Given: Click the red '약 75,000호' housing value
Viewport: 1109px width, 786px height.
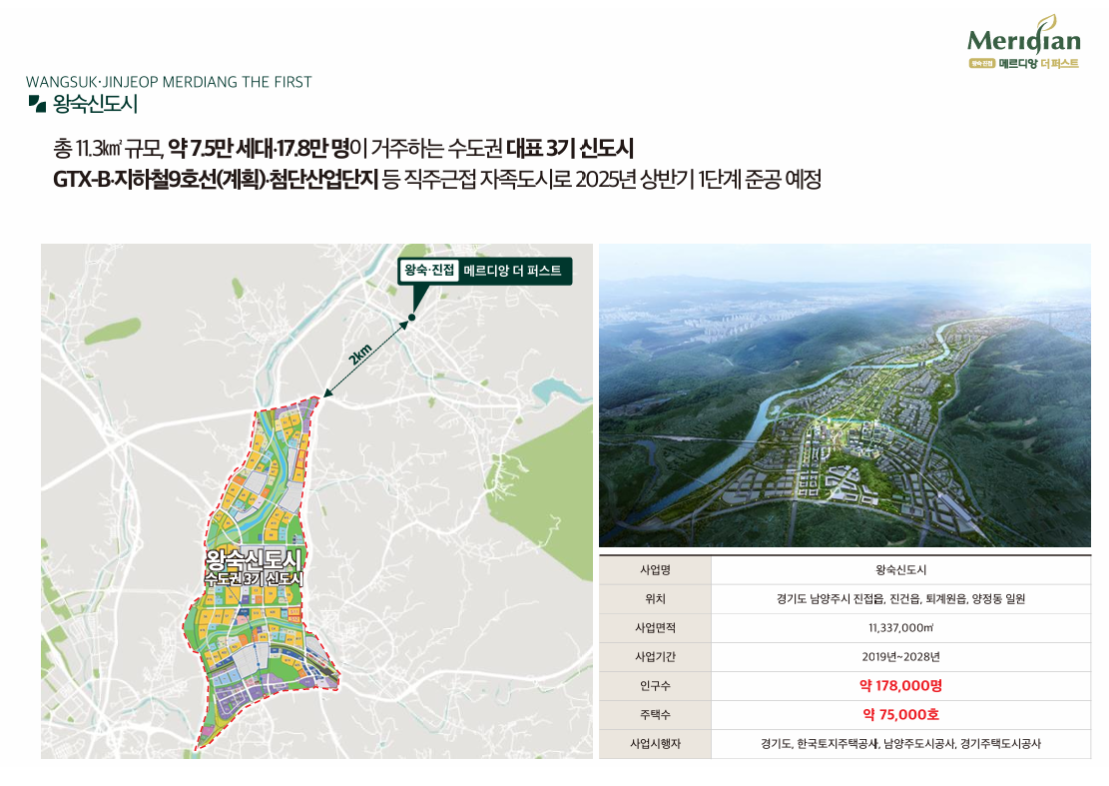Looking at the screenshot, I should tap(901, 715).
